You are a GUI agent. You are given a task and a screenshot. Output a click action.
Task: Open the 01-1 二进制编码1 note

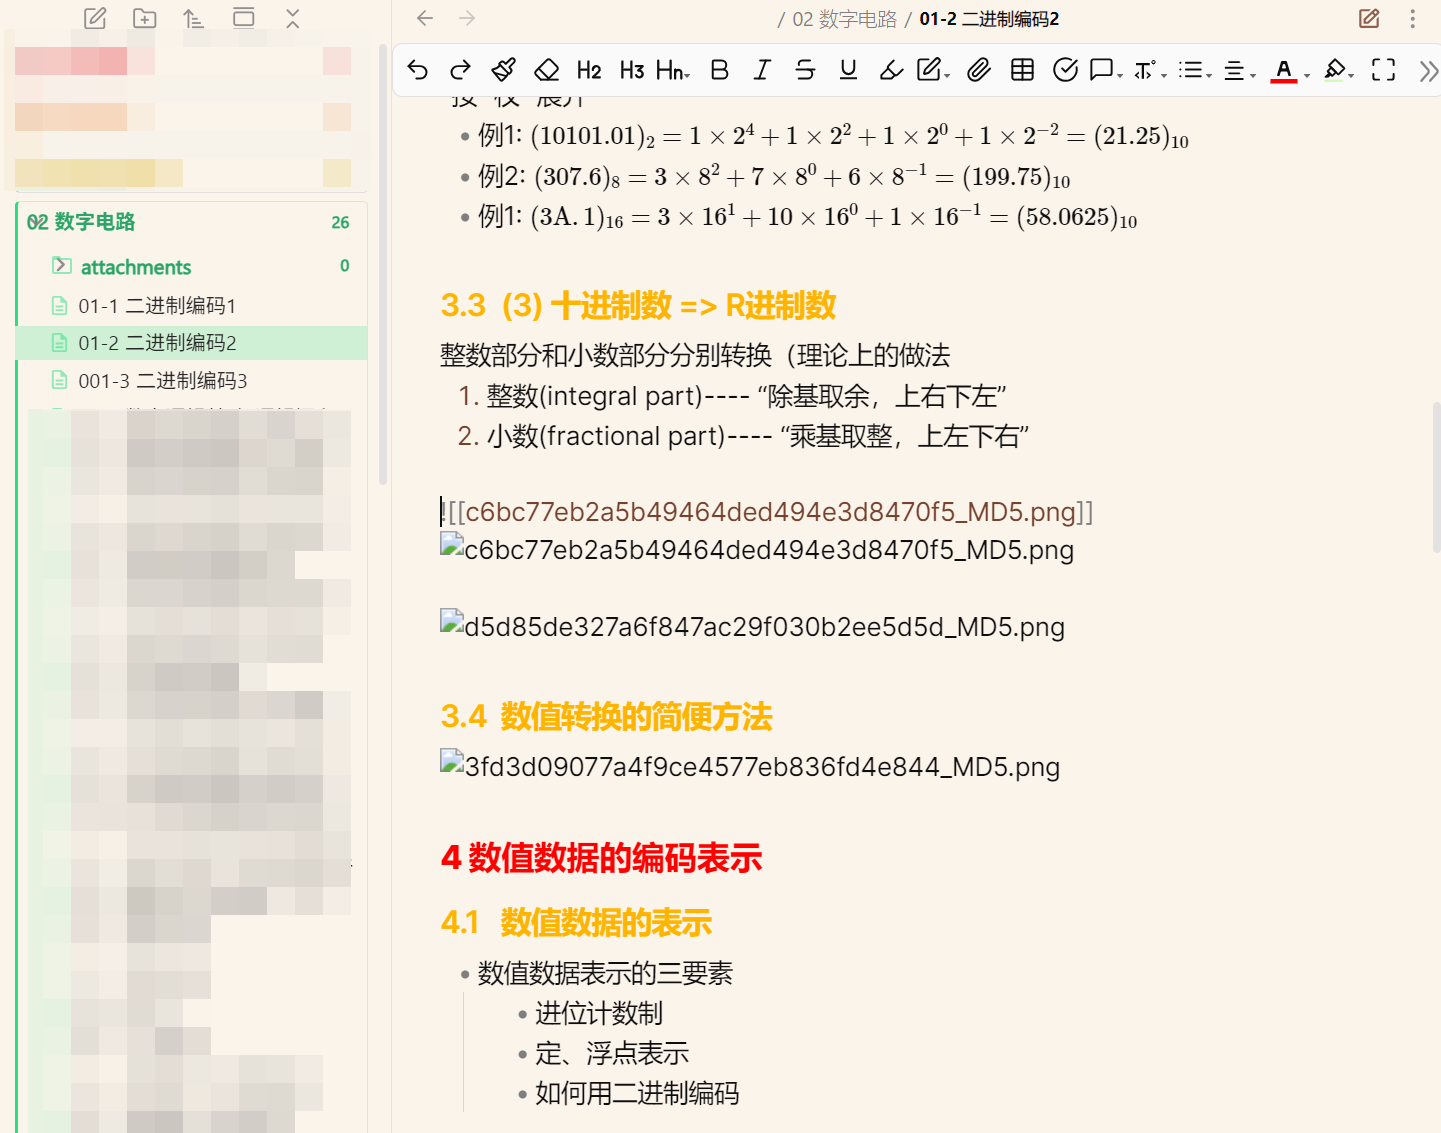(x=157, y=306)
